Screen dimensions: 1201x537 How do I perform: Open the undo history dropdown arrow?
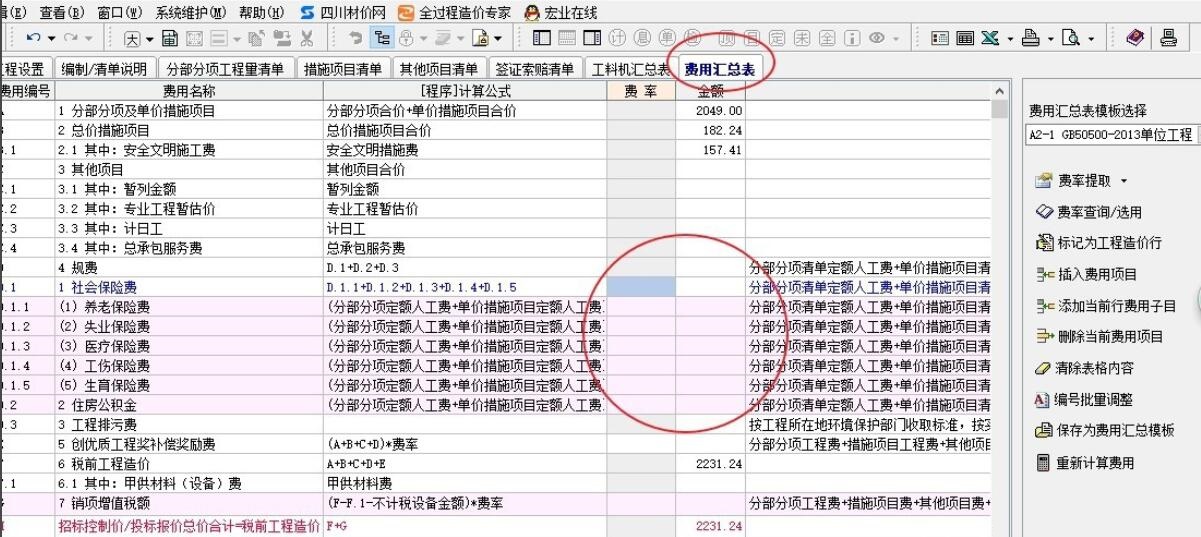[x=51, y=39]
